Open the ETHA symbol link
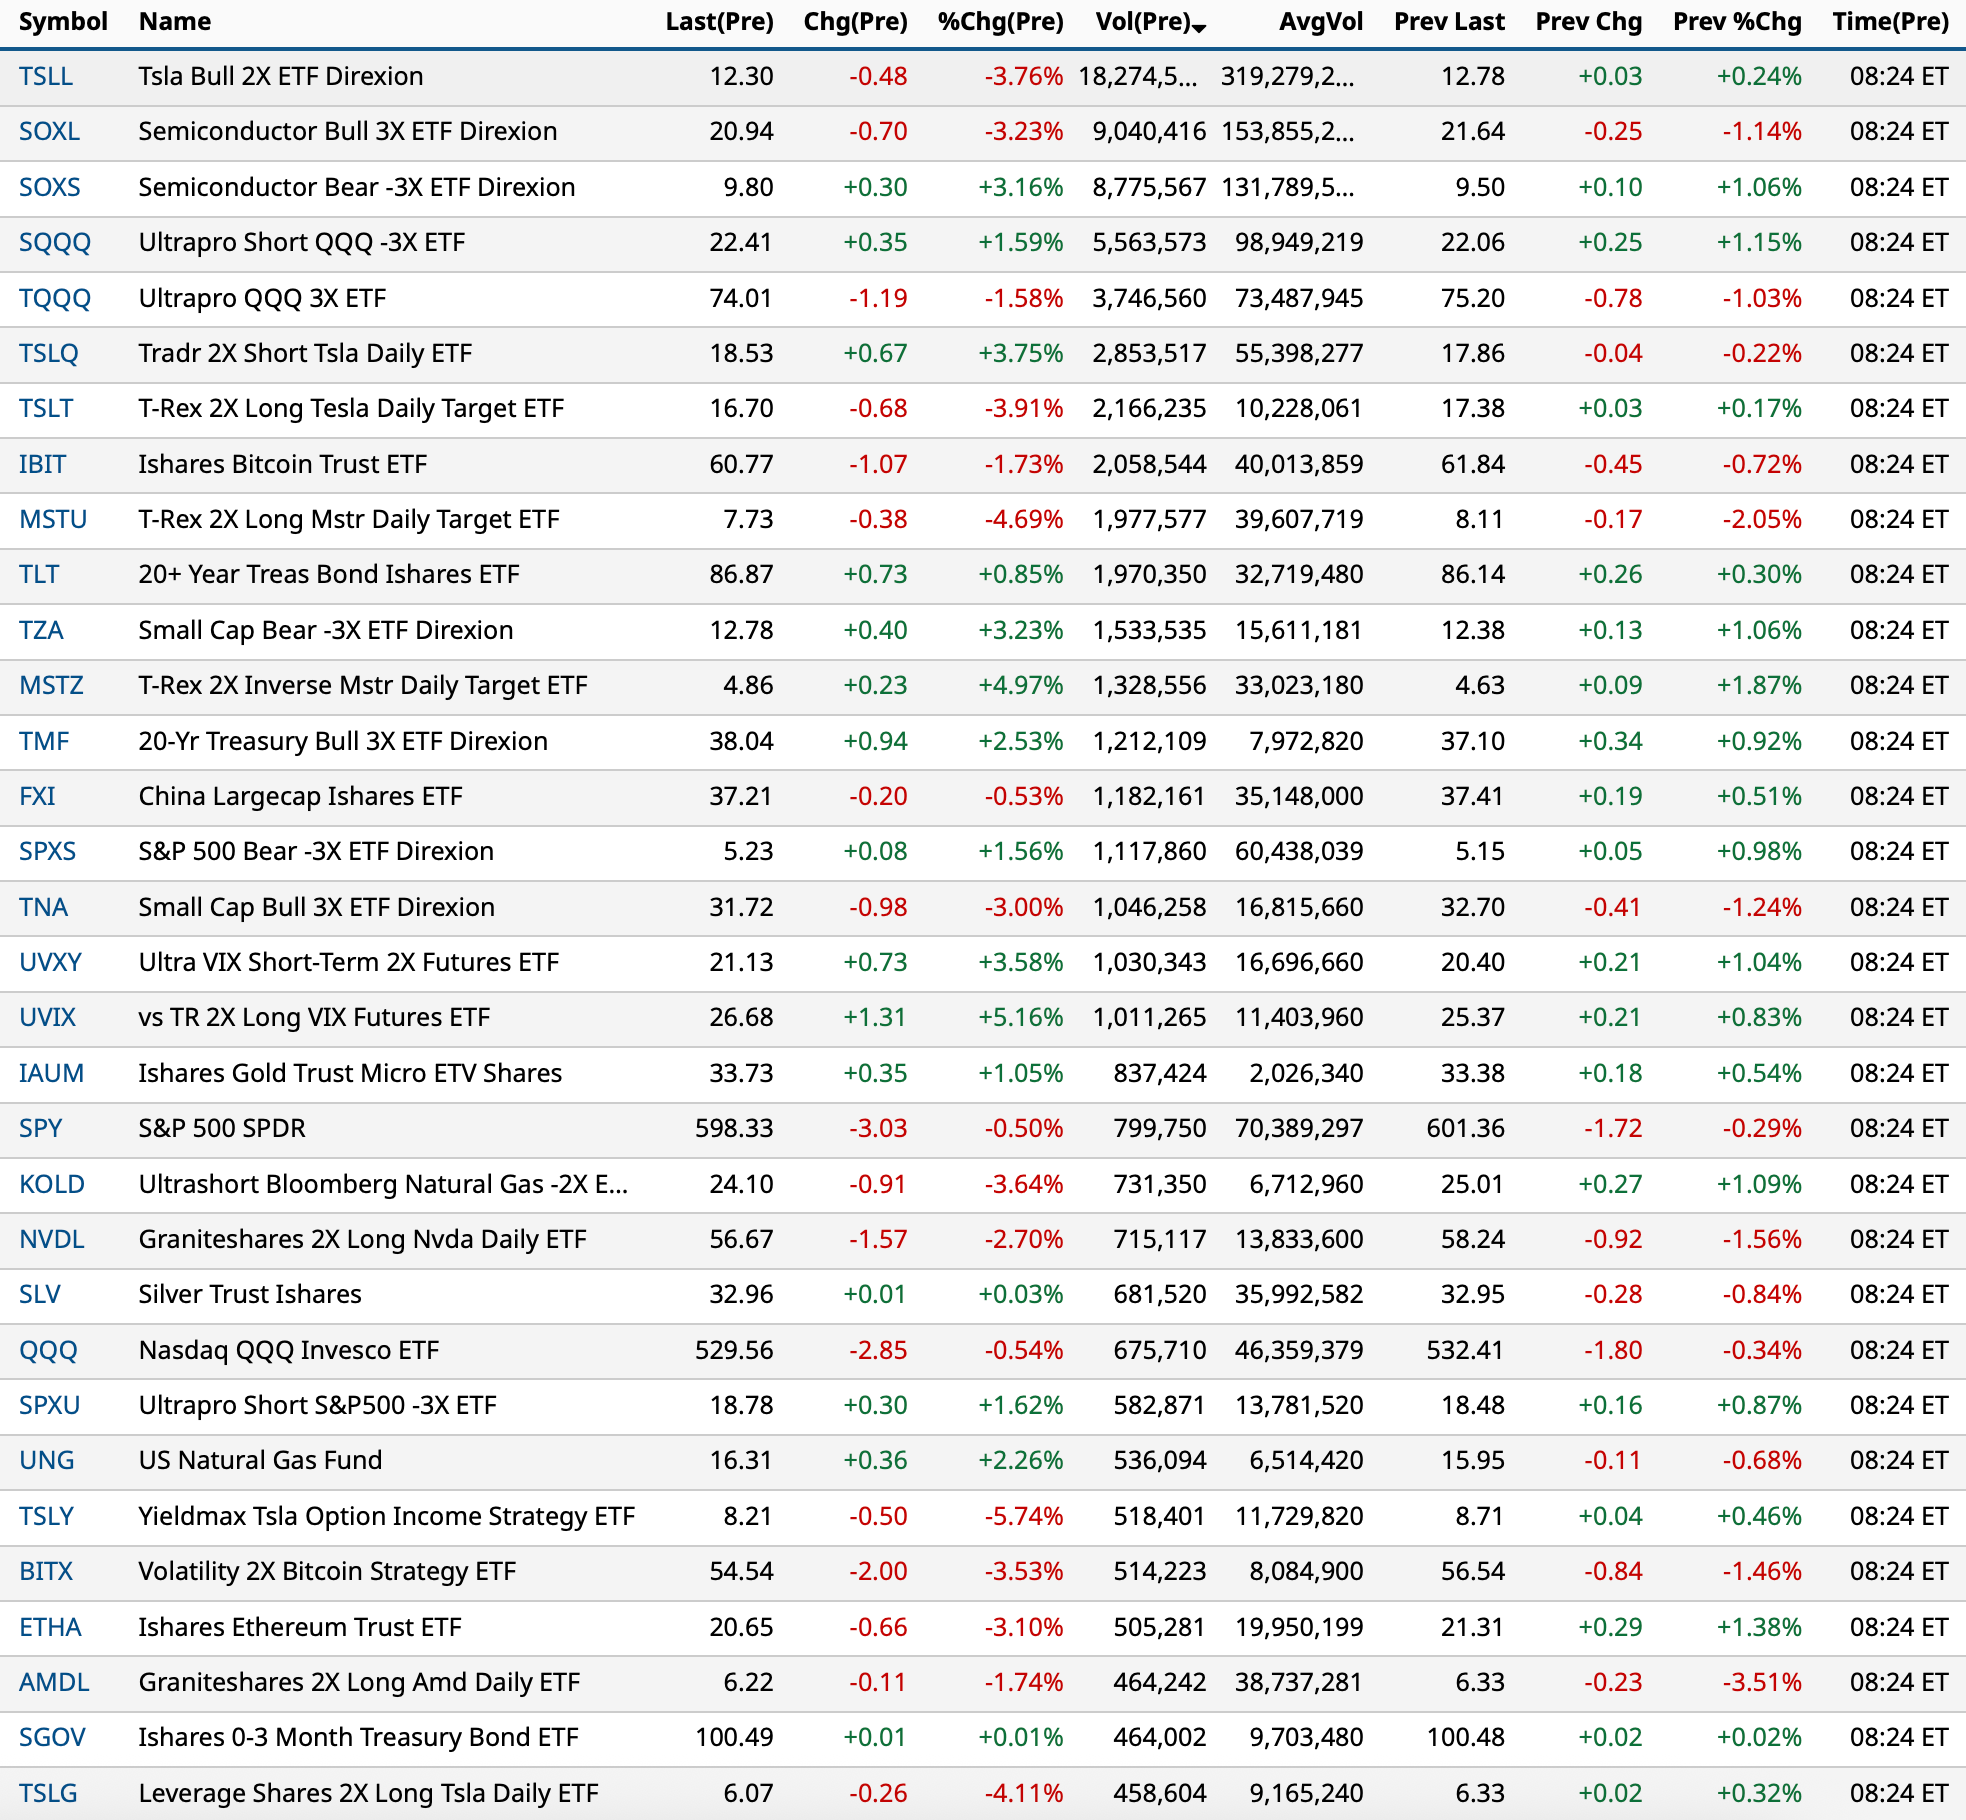Viewport: 1966px width, 1820px height. coord(50,1627)
